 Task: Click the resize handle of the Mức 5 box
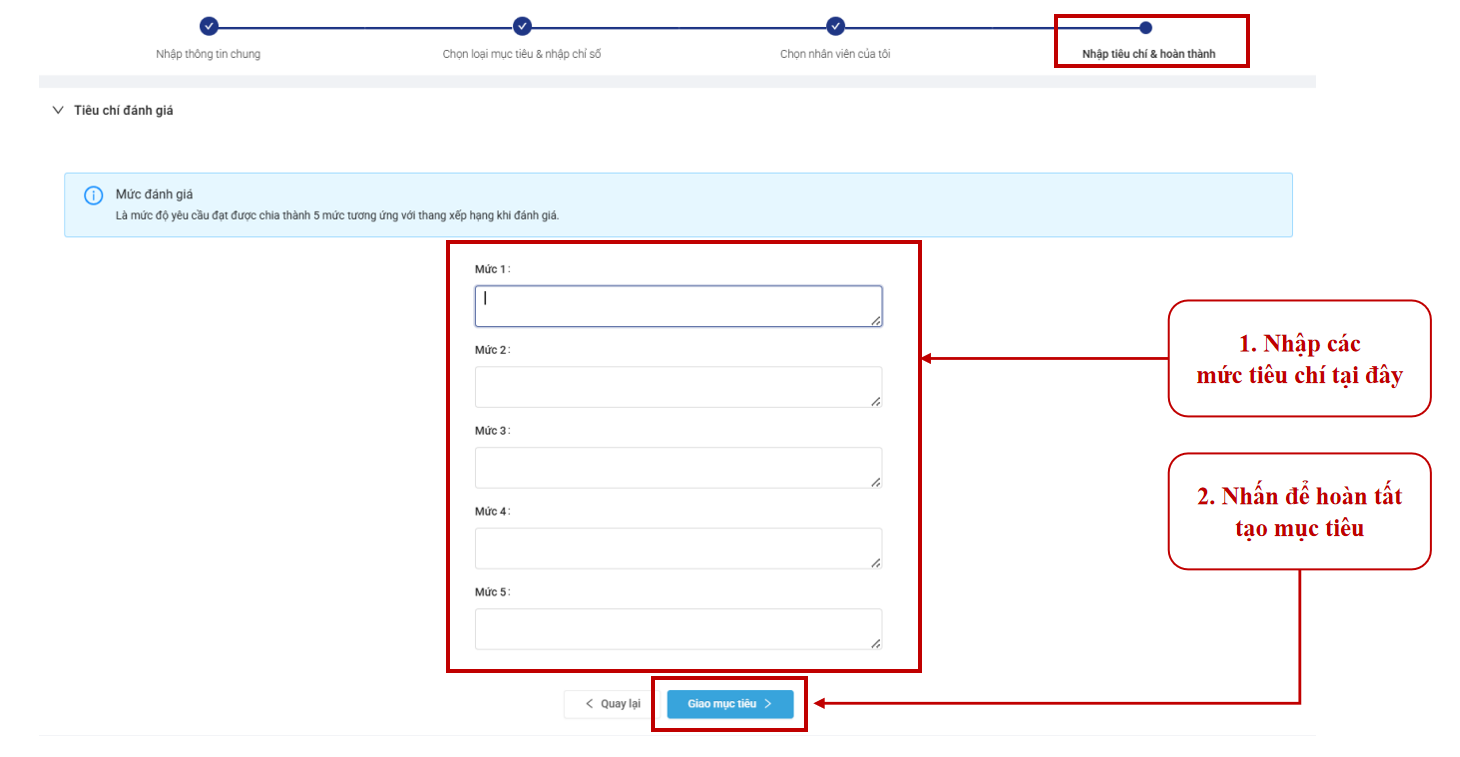[875, 643]
